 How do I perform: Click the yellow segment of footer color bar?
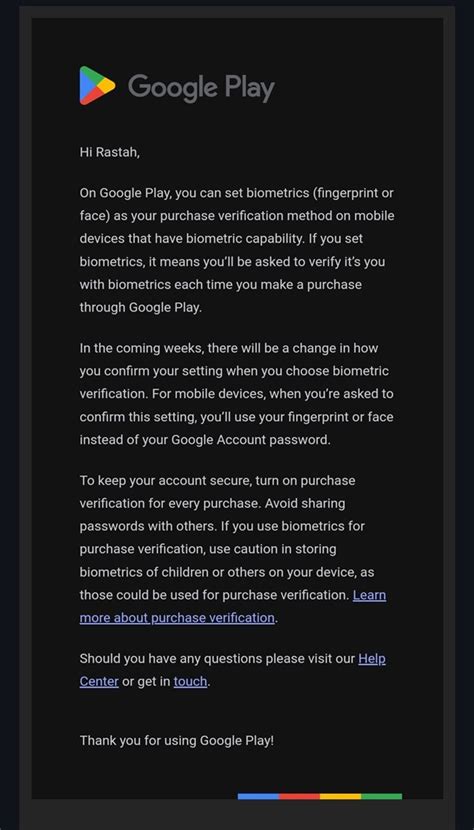point(341,796)
